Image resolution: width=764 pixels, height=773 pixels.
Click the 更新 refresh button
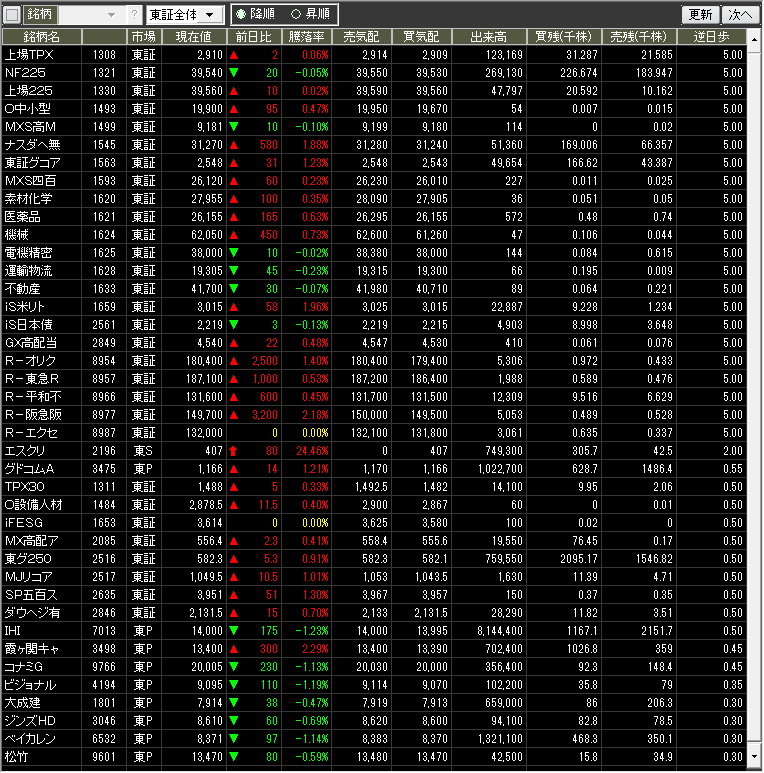point(700,15)
